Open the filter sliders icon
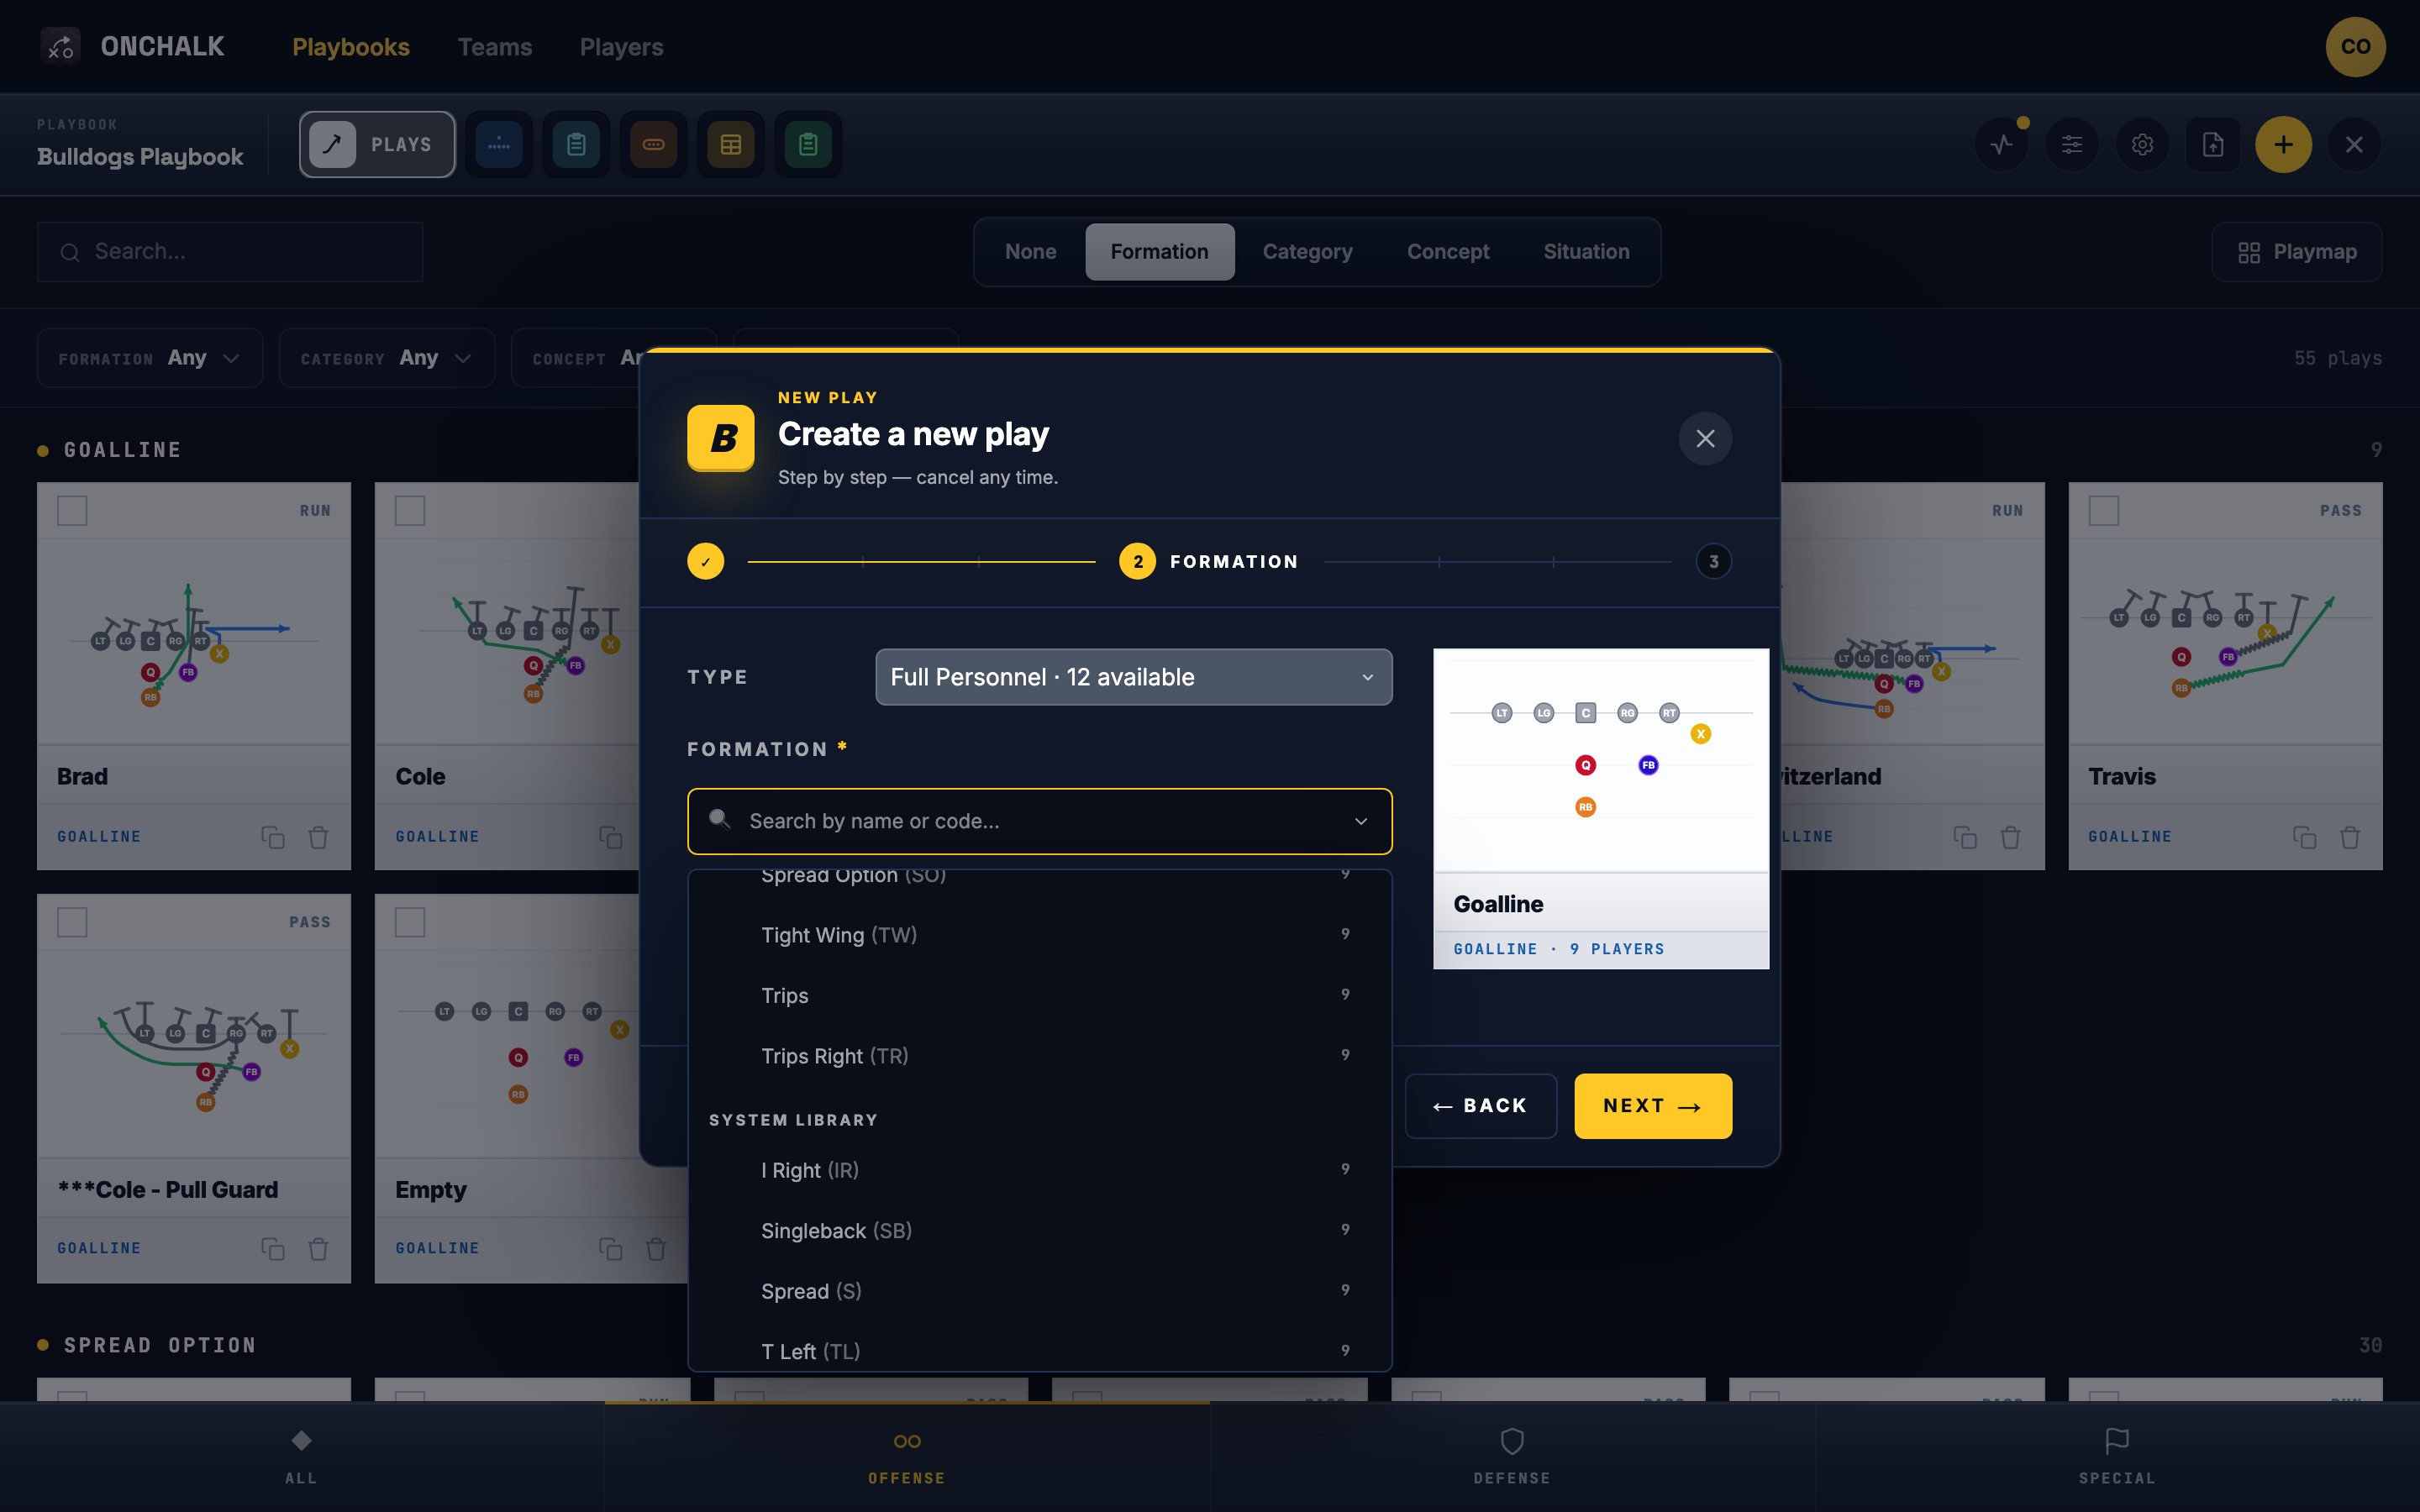The height and width of the screenshot is (1512, 2420). coord(2072,145)
